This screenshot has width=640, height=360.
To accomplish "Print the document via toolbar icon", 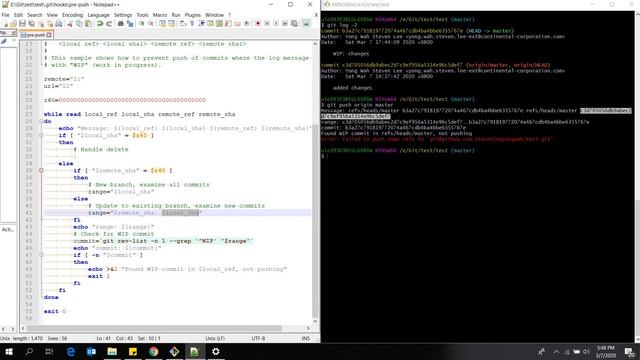I will click(x=59, y=24).
